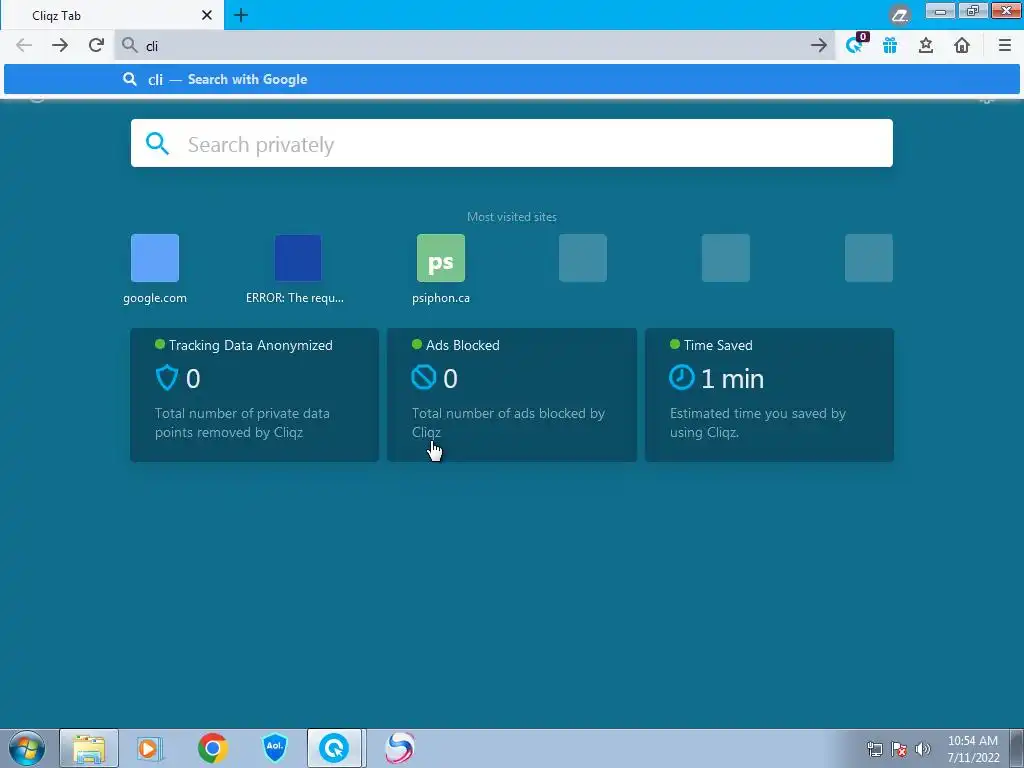The height and width of the screenshot is (768, 1024).
Task: Click the Cliqz profile icon in title bar
Action: pos(900,14)
